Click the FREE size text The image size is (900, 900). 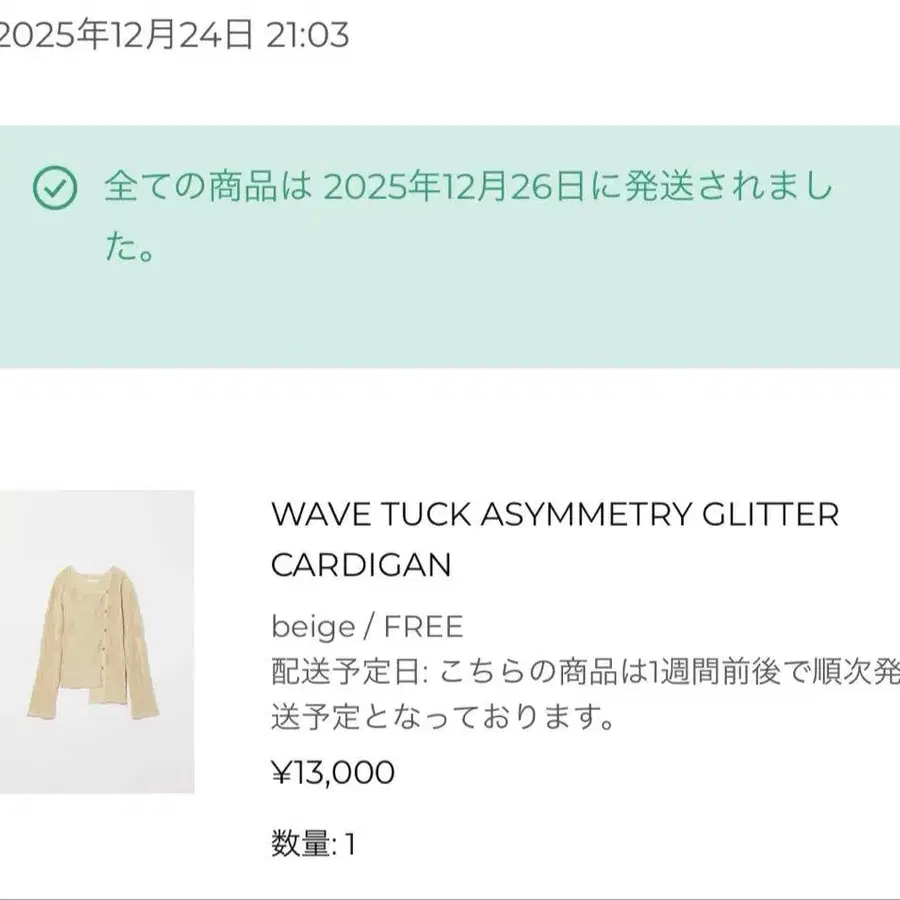tap(424, 626)
